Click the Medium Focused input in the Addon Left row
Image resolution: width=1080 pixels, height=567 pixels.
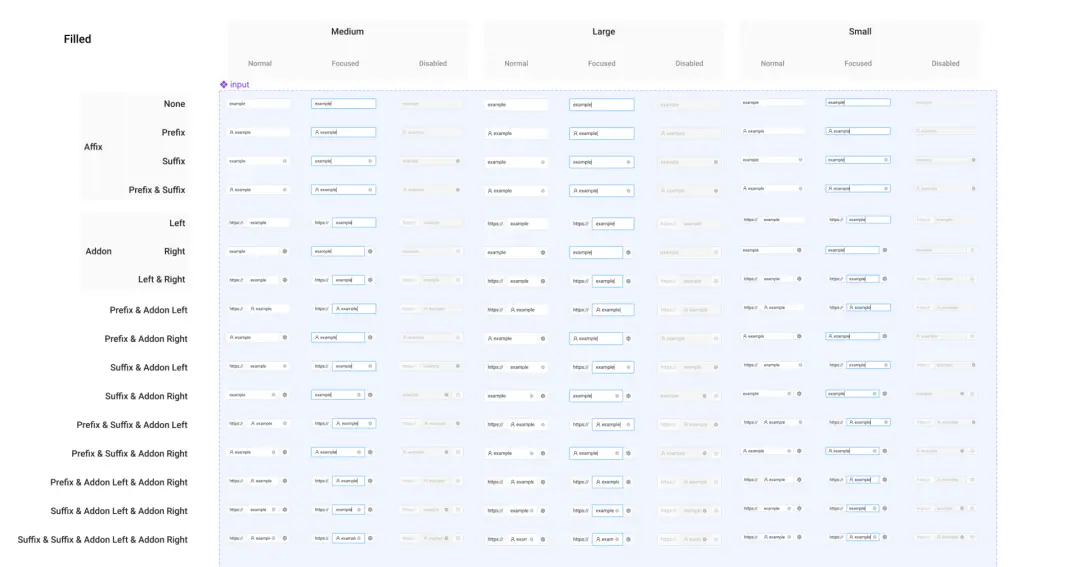coord(354,223)
